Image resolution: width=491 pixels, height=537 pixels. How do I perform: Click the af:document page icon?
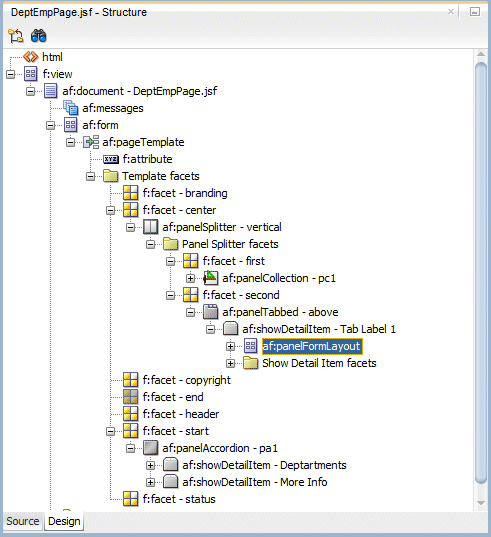[x=50, y=91]
